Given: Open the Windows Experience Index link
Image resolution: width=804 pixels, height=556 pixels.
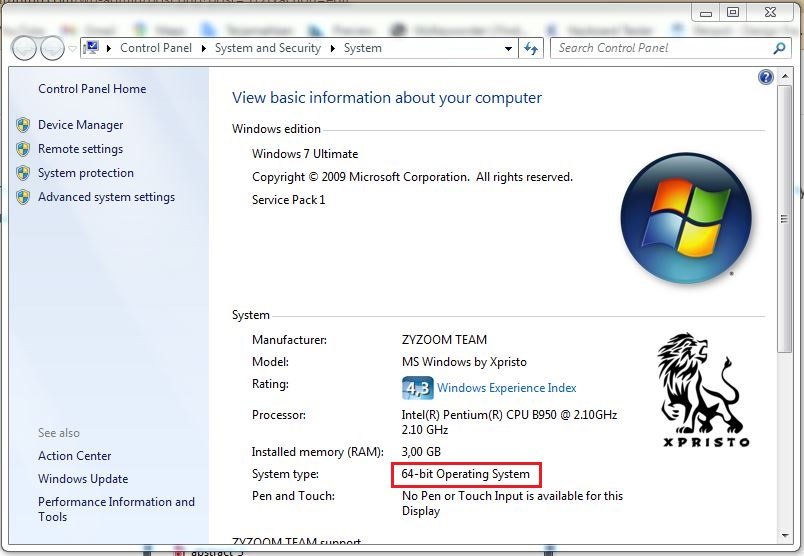Looking at the screenshot, I should coord(506,388).
